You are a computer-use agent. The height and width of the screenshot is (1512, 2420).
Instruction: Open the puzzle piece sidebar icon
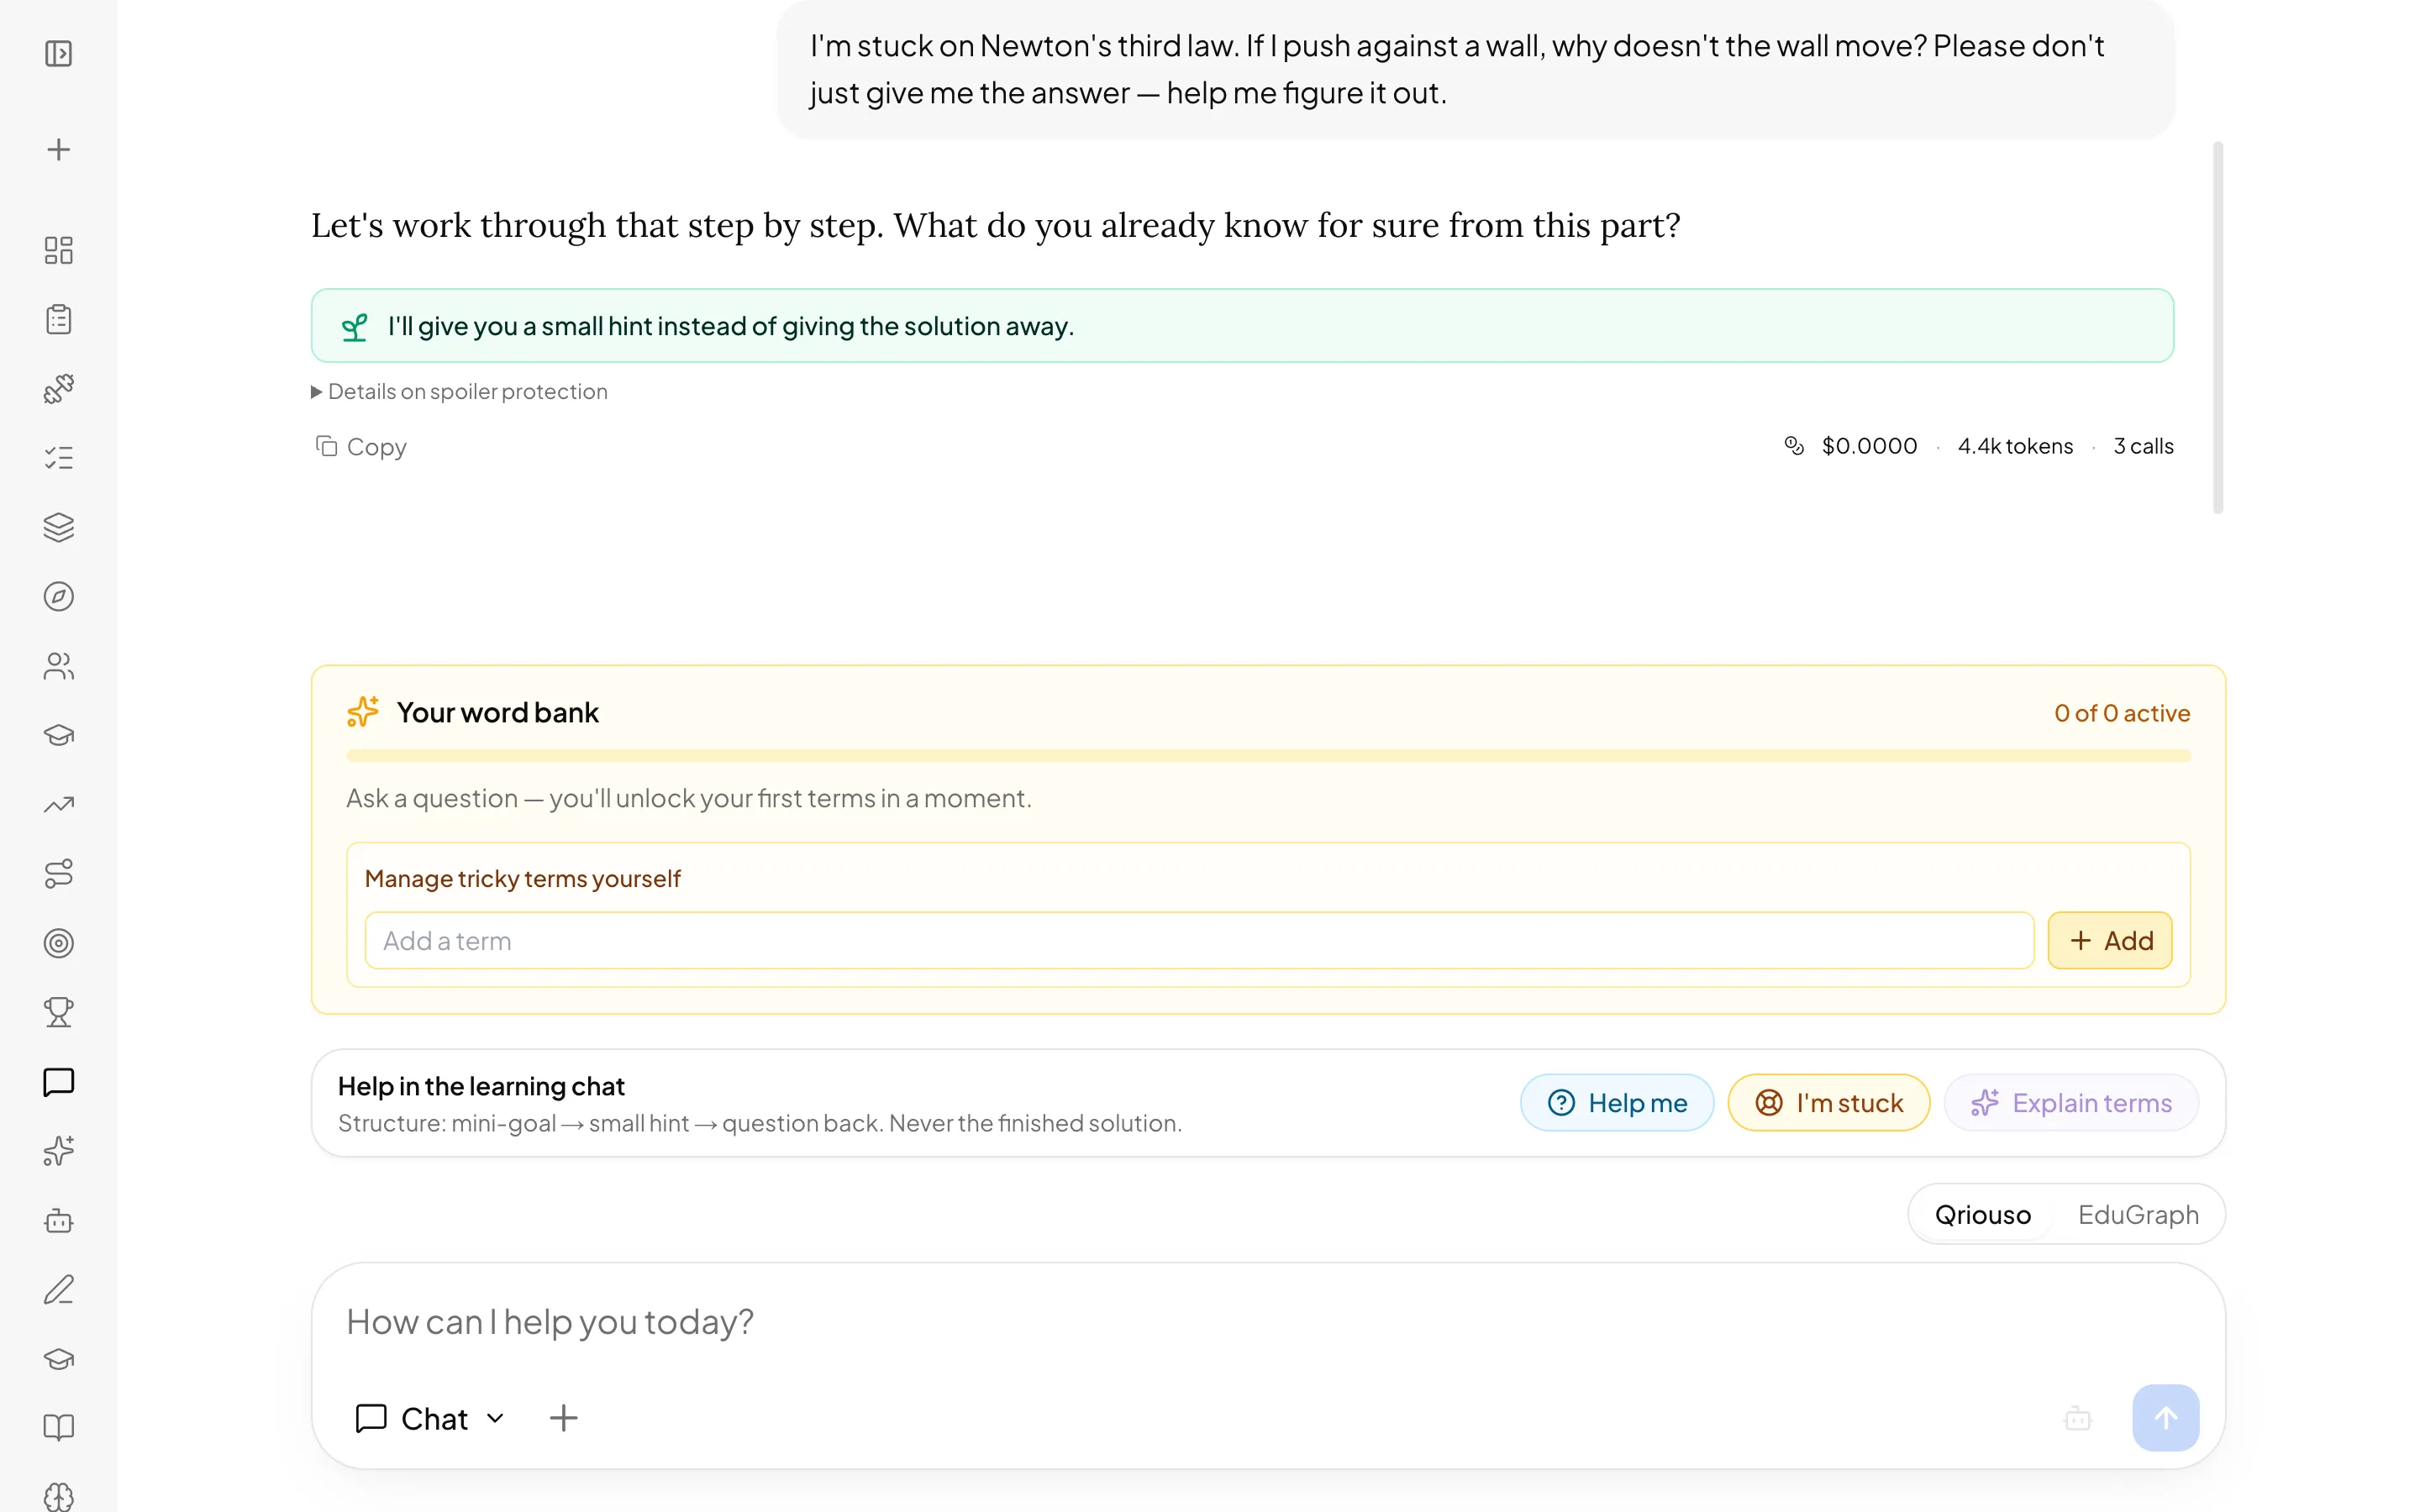58,388
